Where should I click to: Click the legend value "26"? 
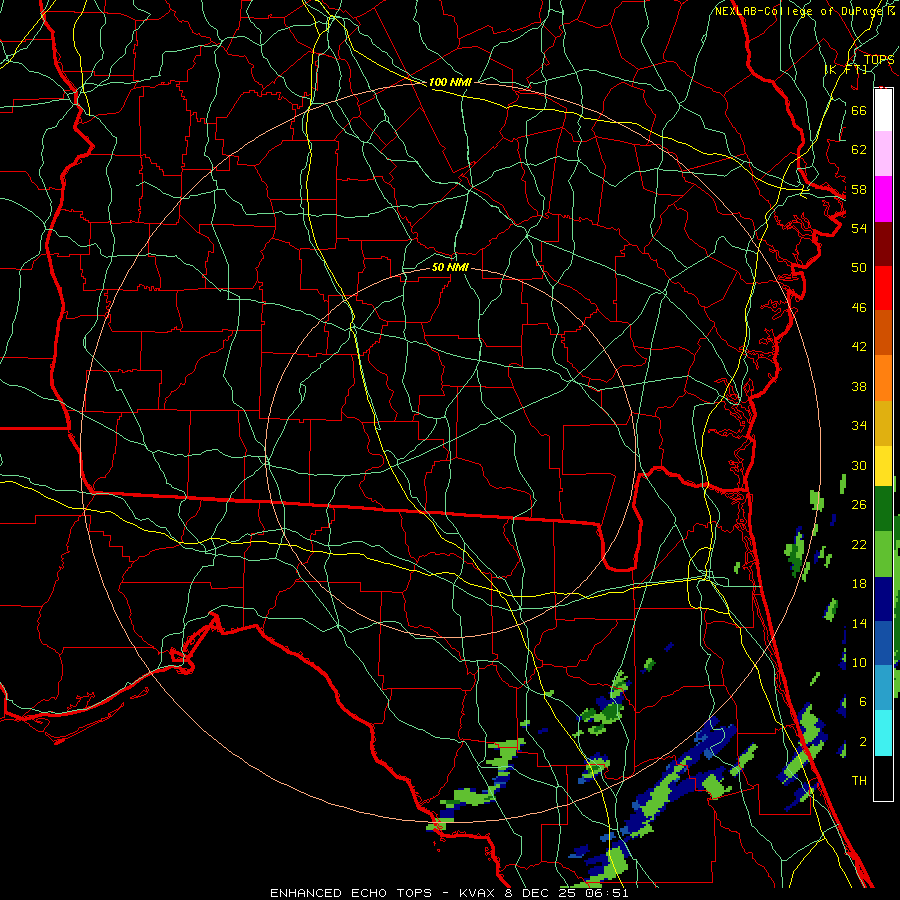pyautogui.click(x=859, y=505)
